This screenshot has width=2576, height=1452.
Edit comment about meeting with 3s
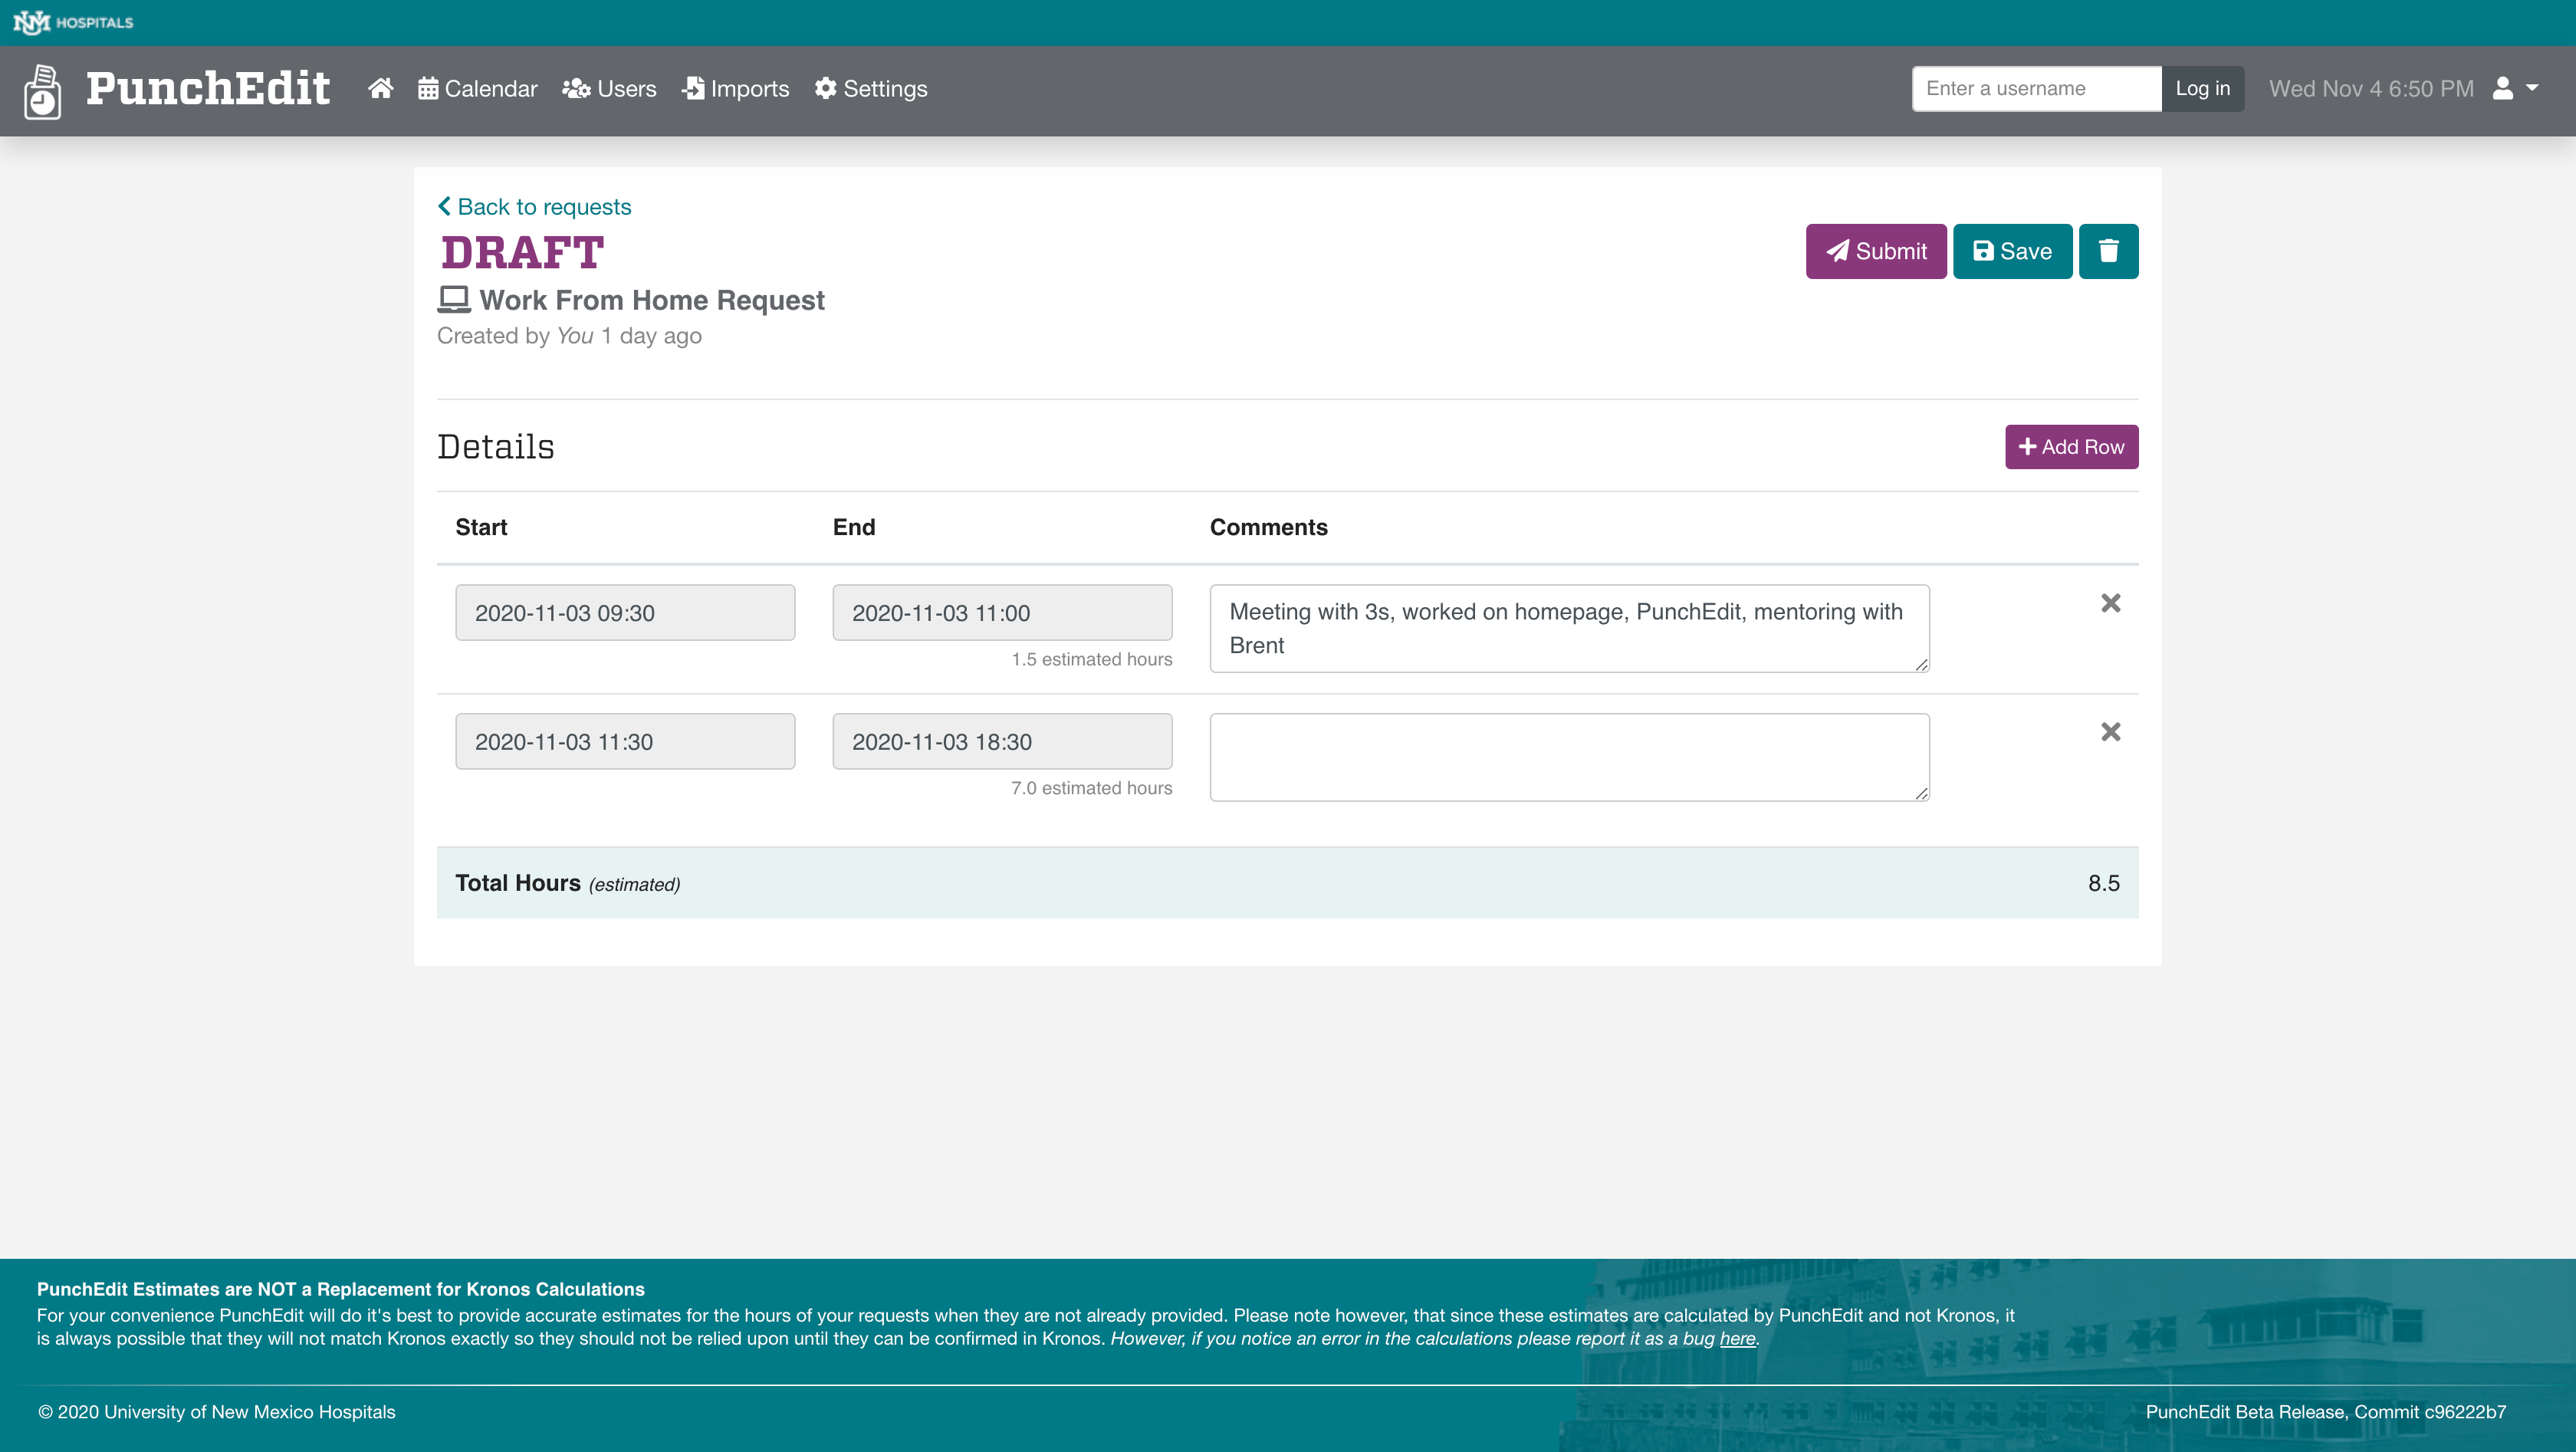tap(1569, 628)
